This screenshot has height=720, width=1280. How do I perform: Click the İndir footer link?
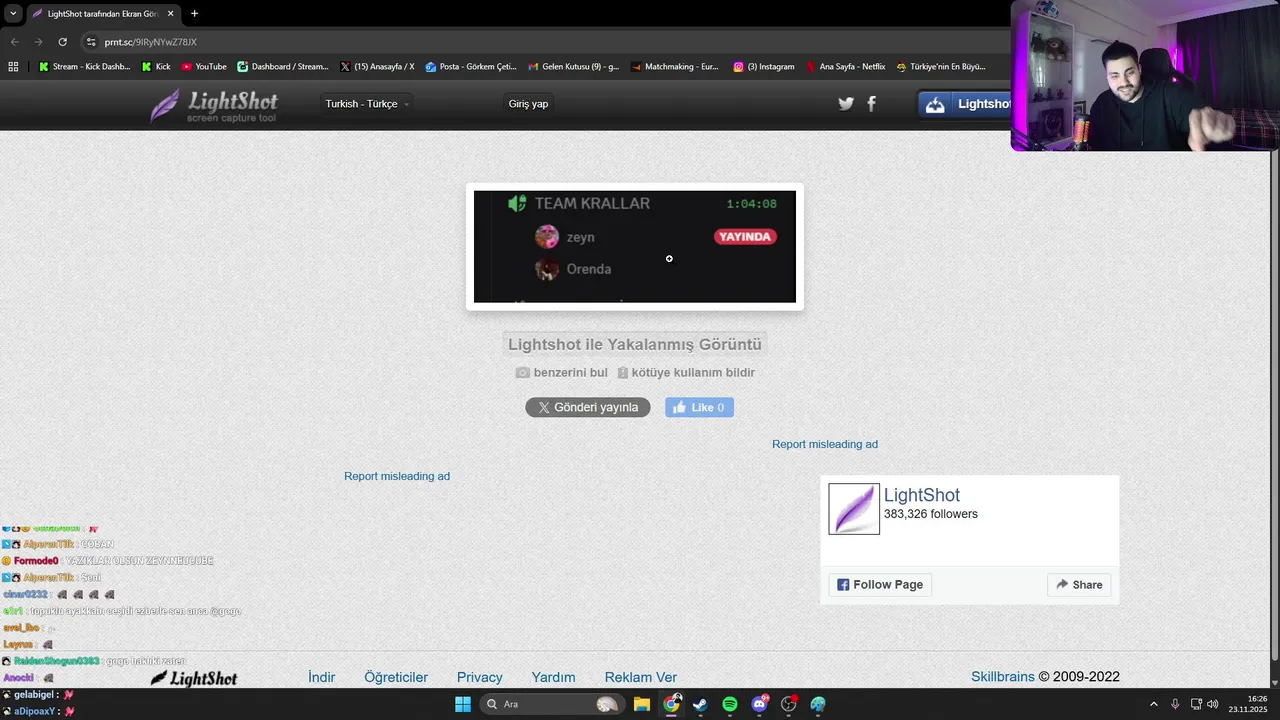[322, 677]
